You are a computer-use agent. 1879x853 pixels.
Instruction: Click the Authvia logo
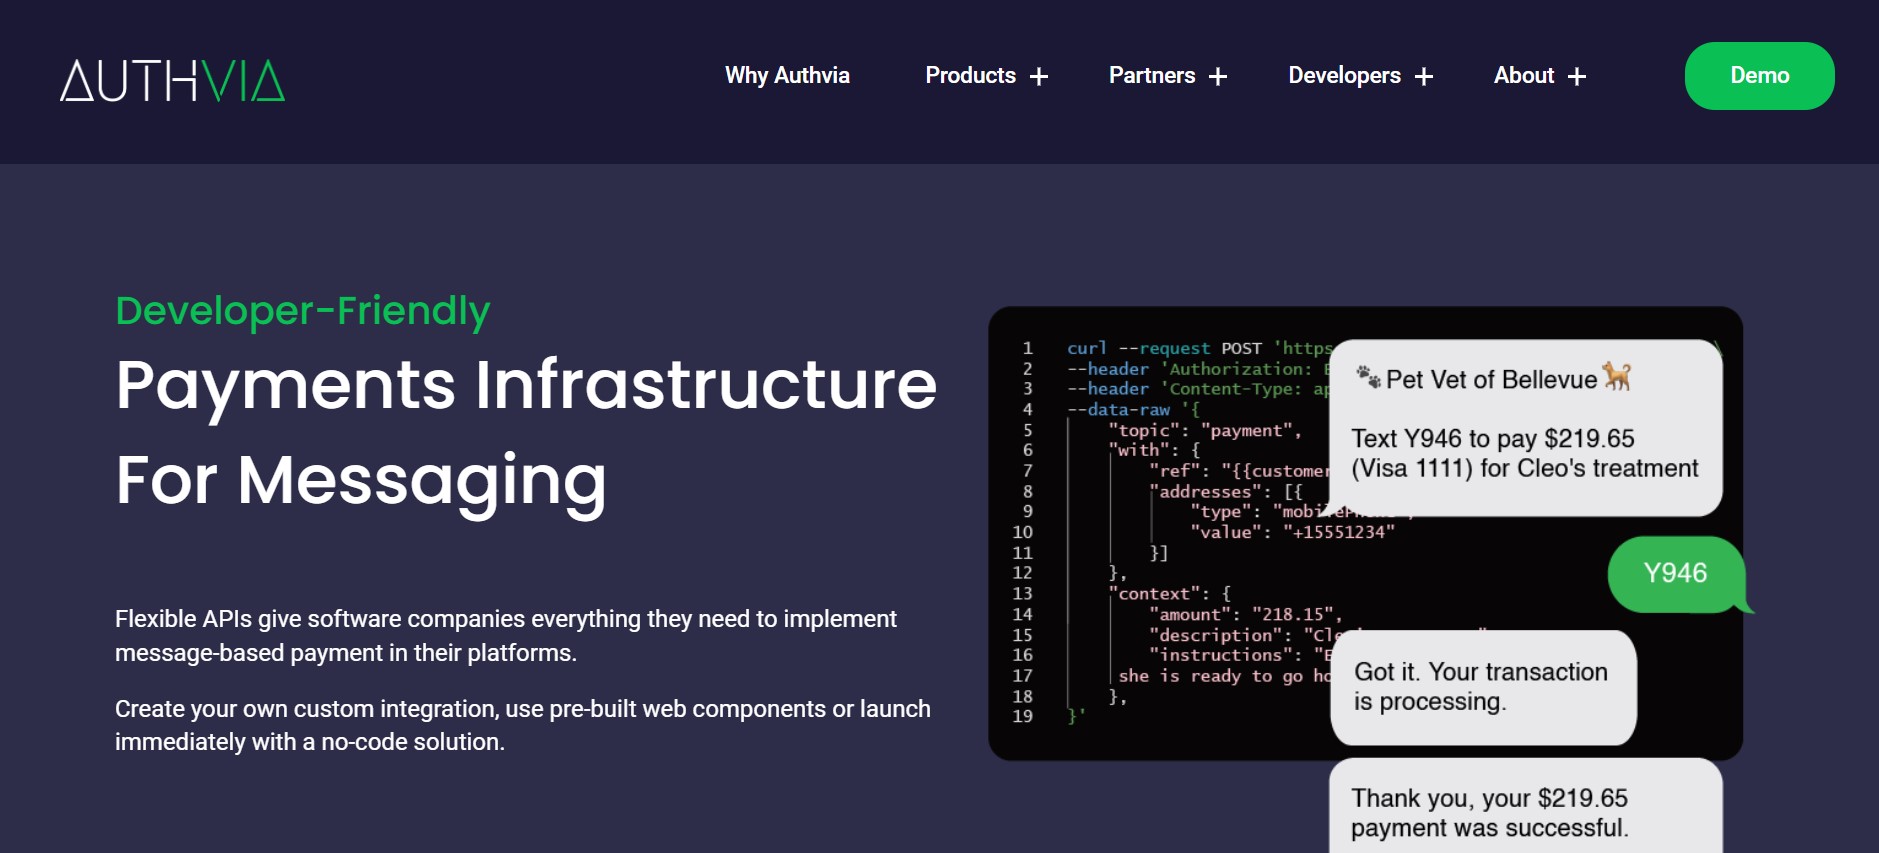coord(172,81)
